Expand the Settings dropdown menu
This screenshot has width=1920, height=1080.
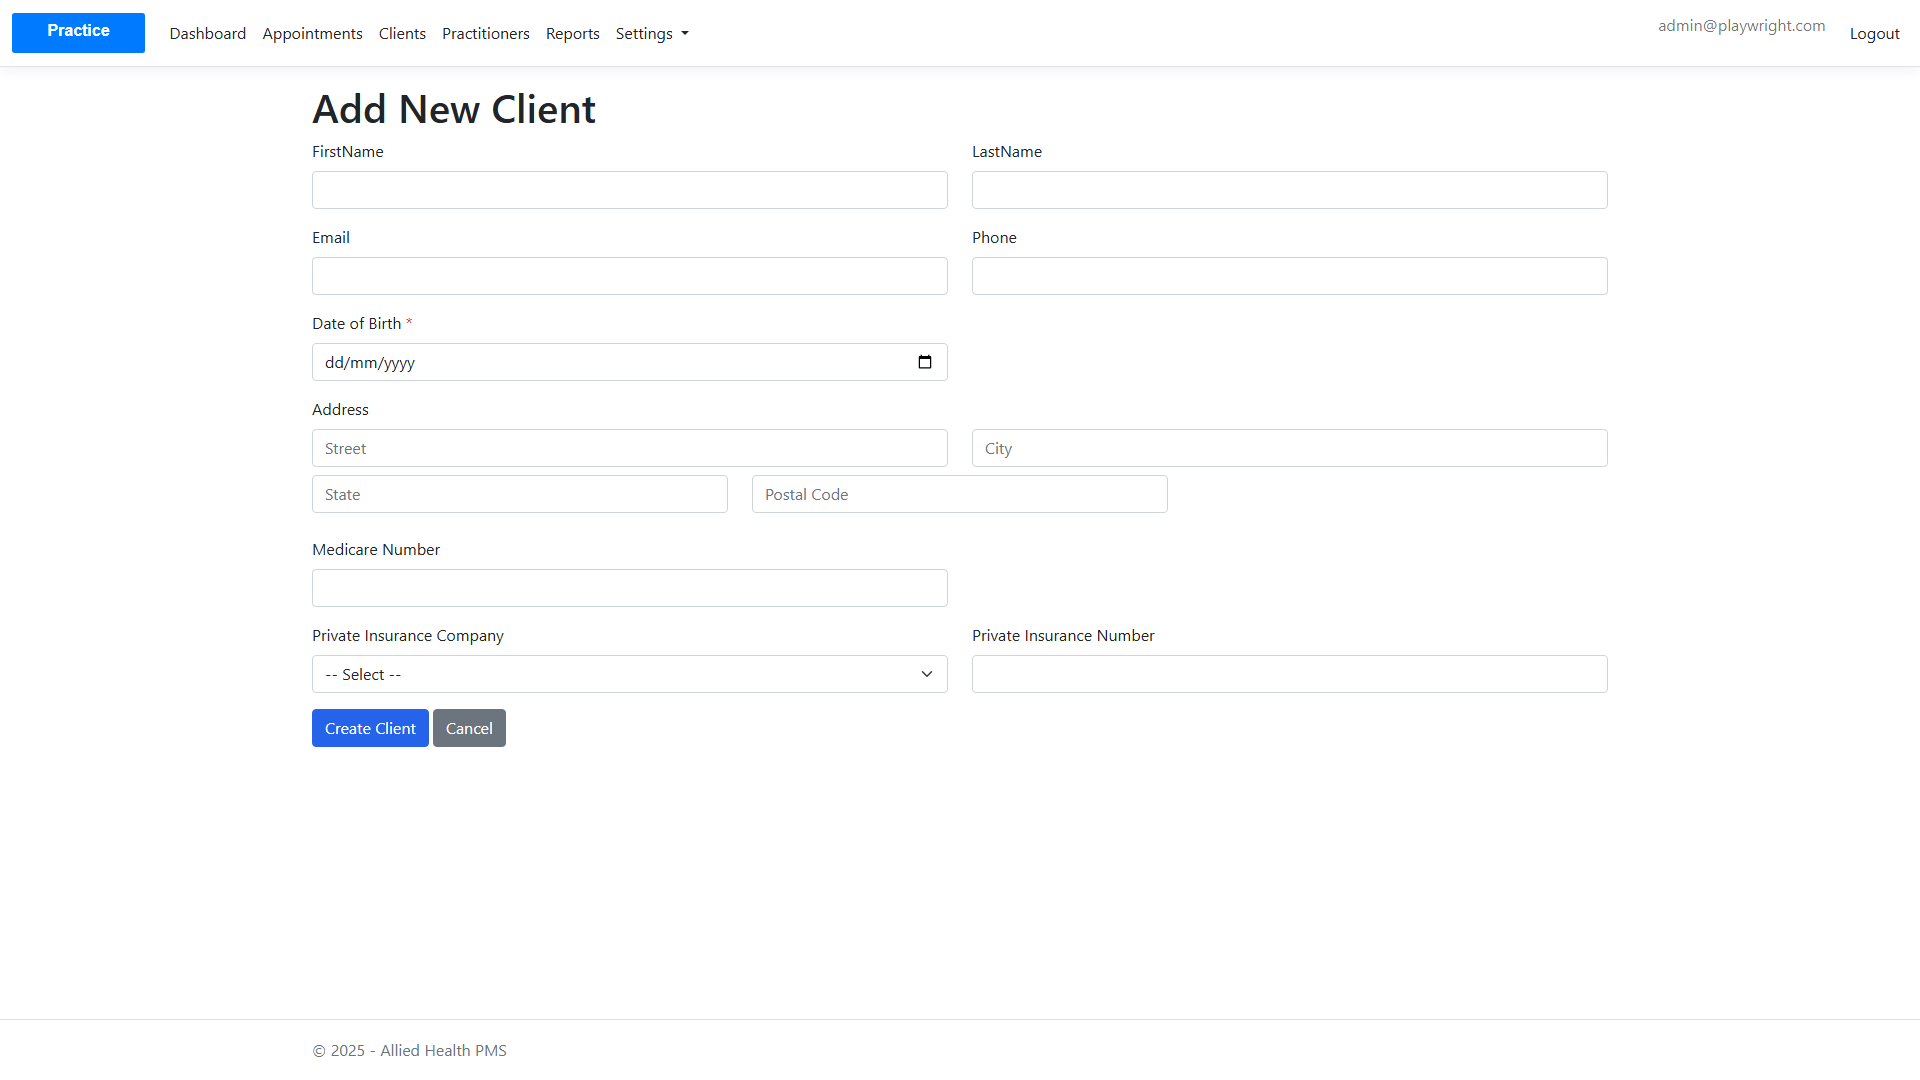(x=652, y=33)
